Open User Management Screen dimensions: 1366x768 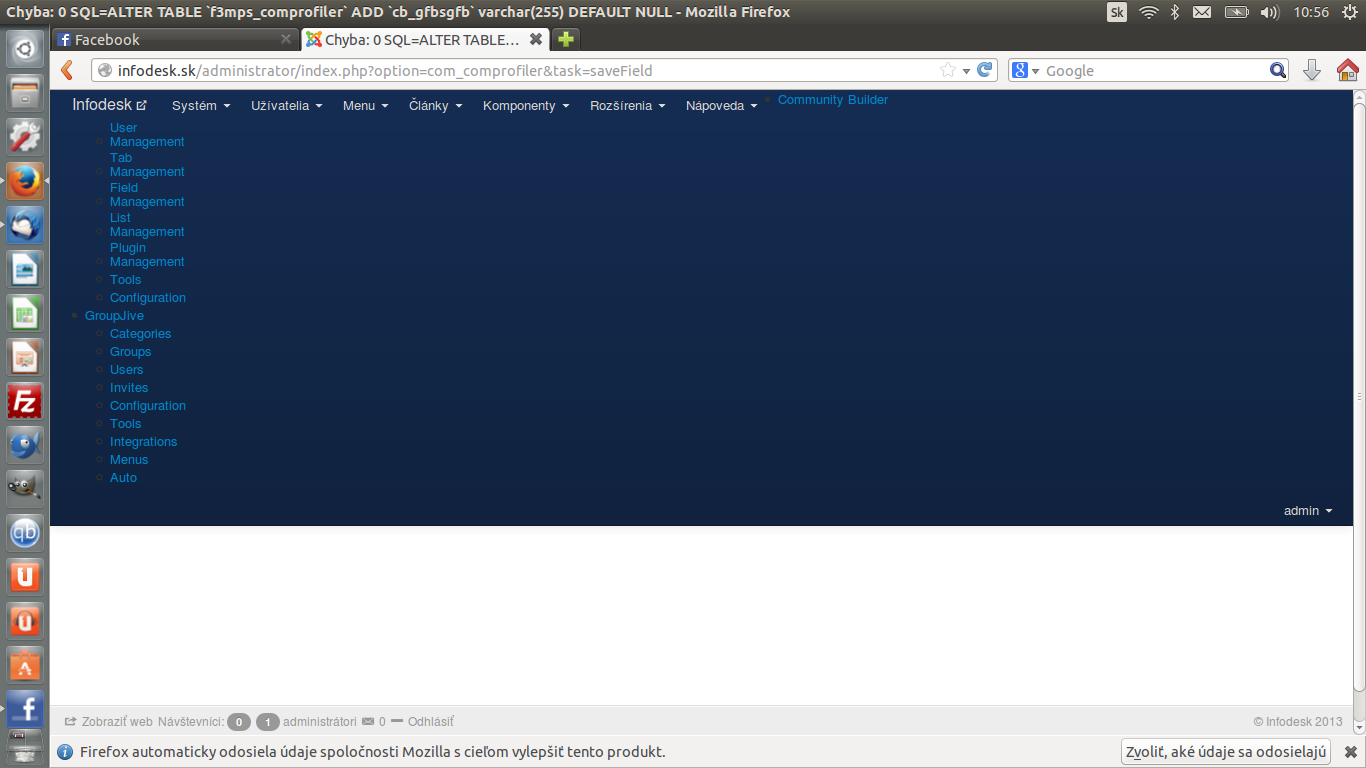147,135
